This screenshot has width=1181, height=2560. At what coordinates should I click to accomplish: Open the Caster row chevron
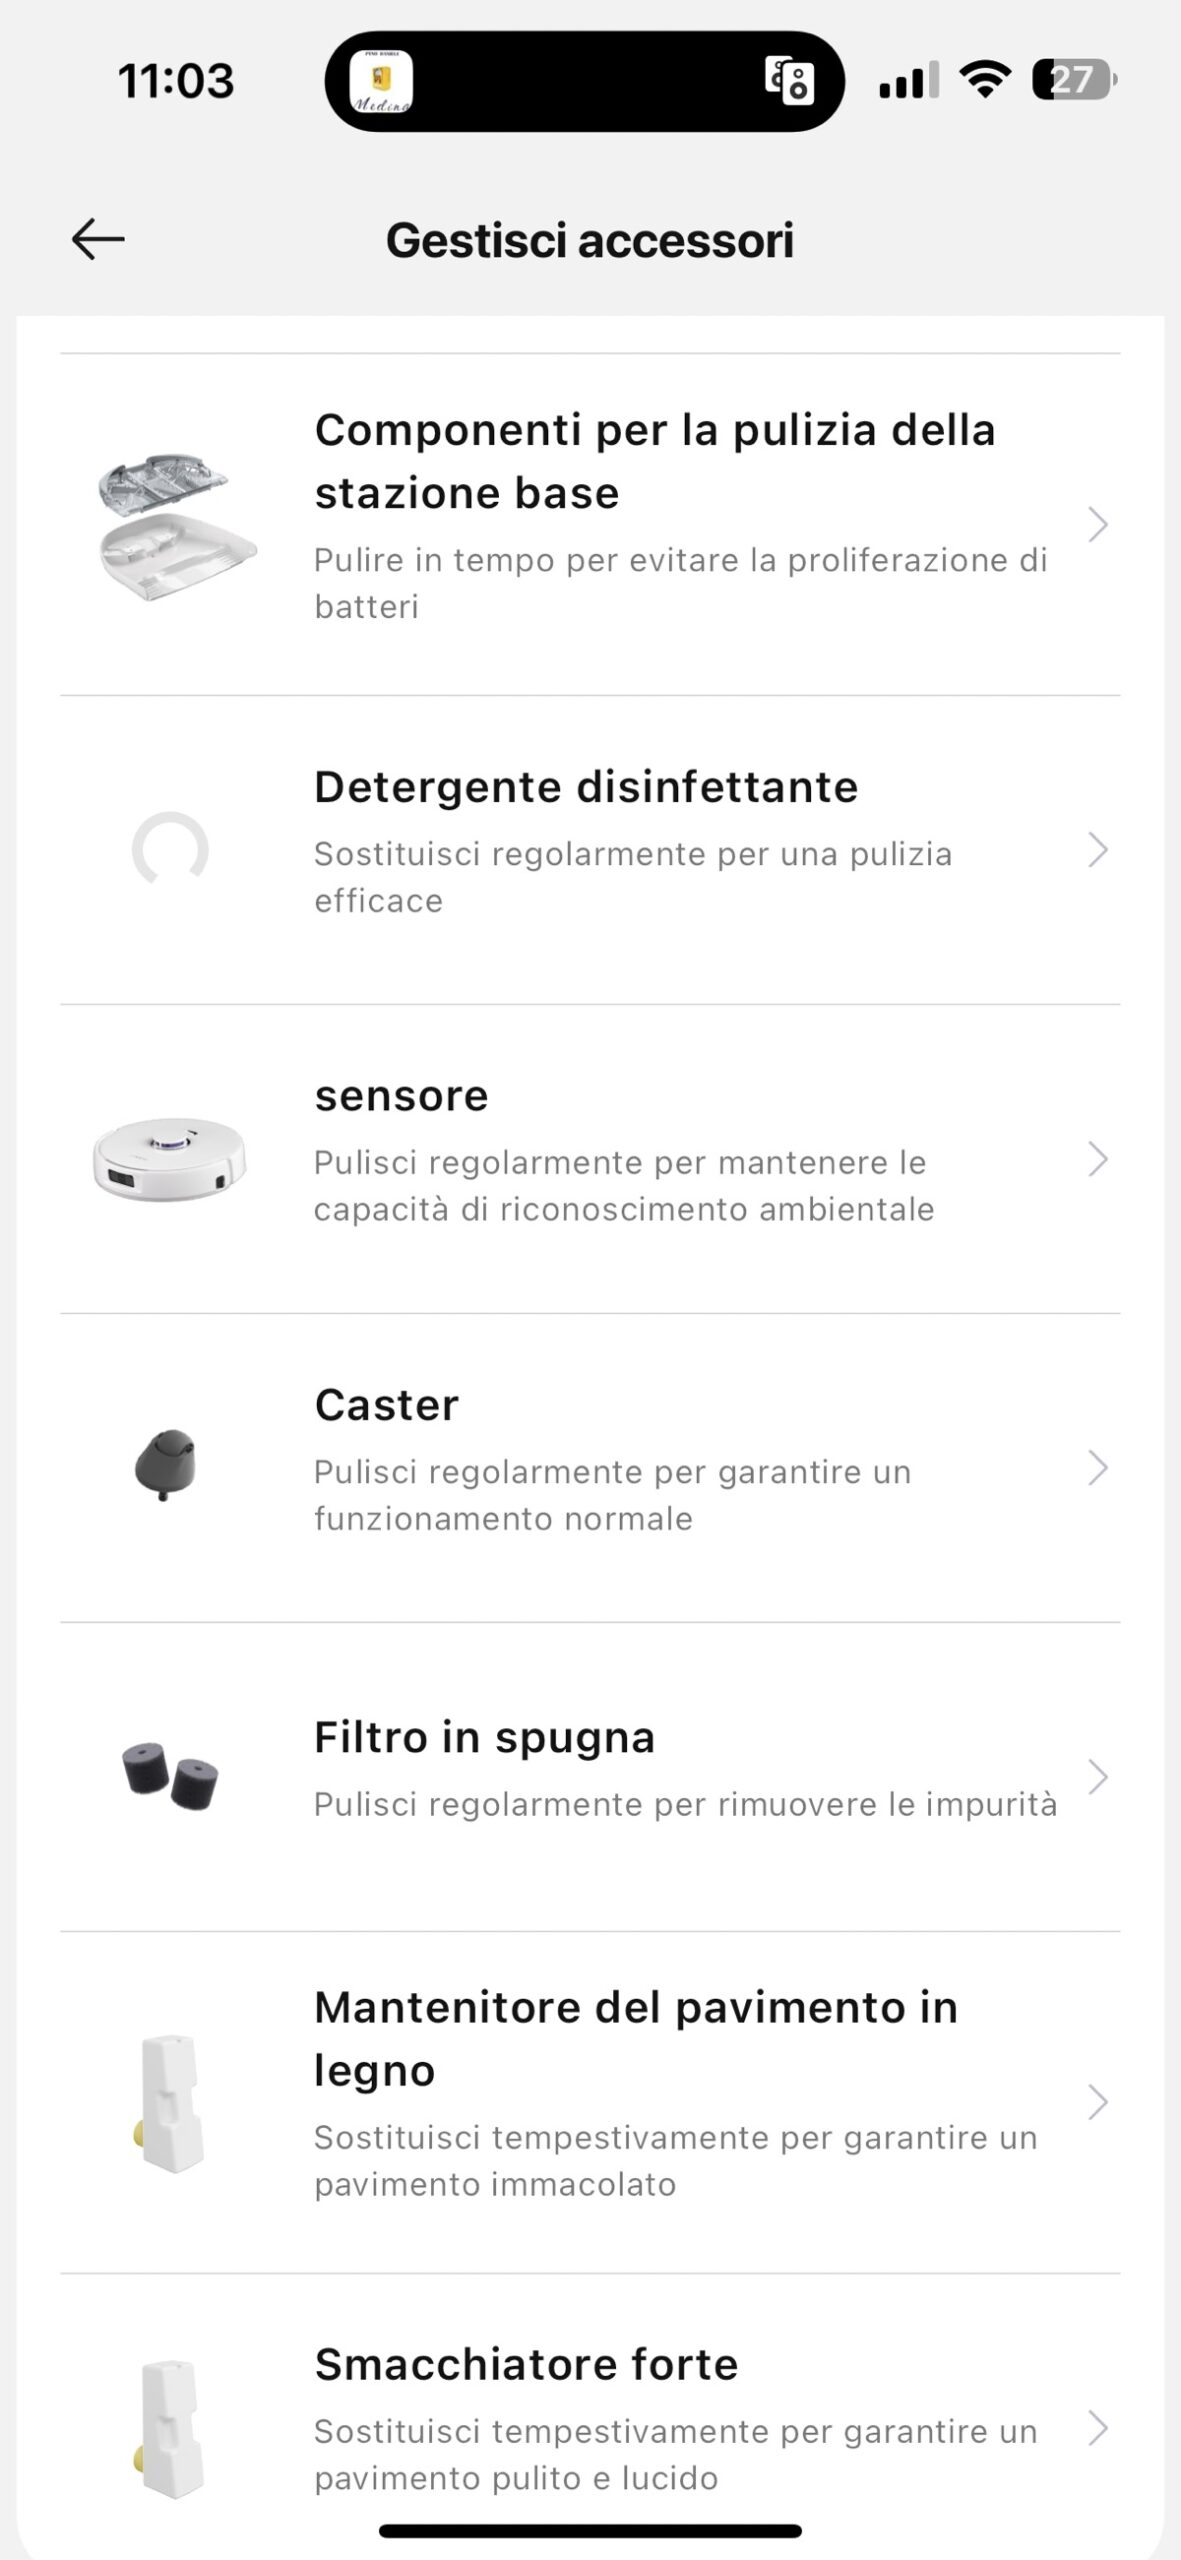(1098, 1468)
